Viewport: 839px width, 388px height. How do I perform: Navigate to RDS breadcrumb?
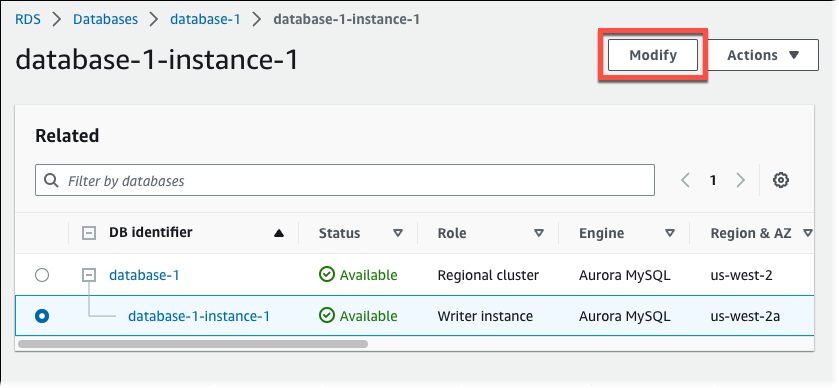pos(28,19)
